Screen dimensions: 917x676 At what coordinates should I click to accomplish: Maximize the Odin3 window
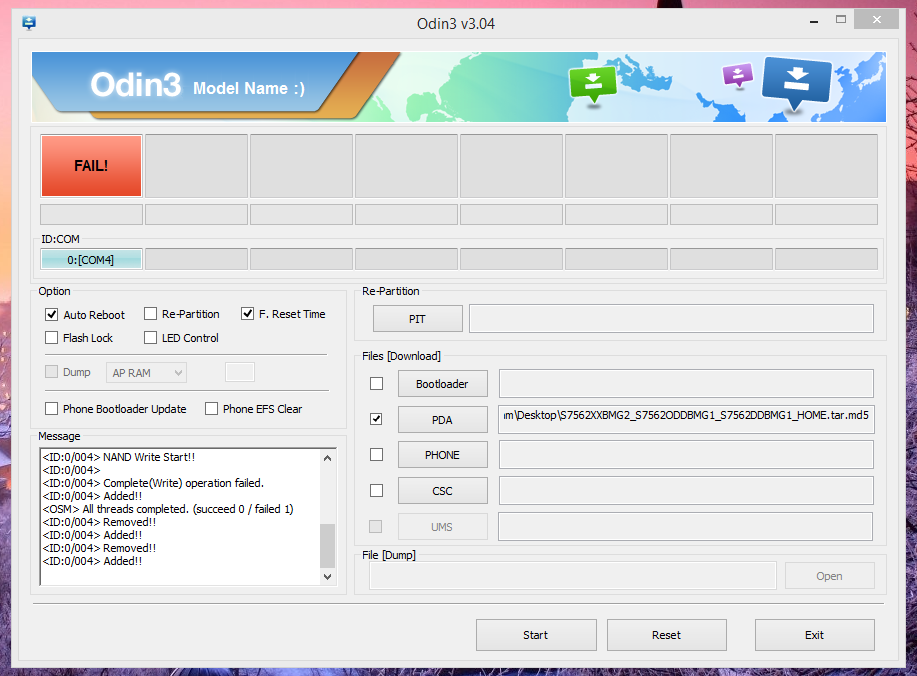coord(841,19)
